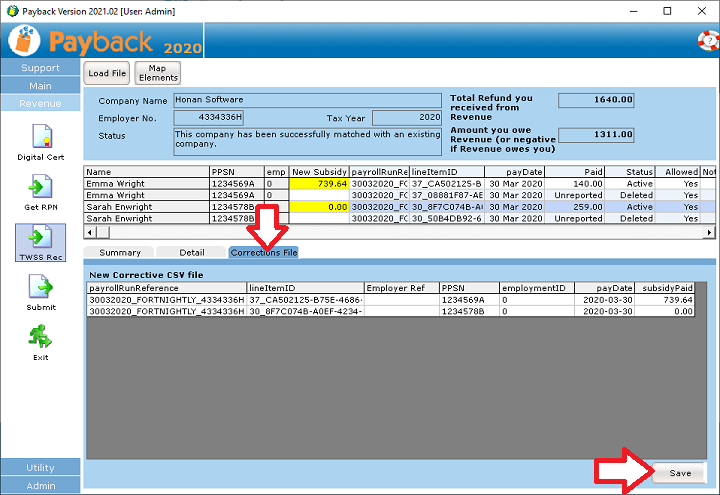The width and height of the screenshot is (720, 495).
Task: Select yellow New Subsidy cell 739.64
Action: tap(319, 184)
